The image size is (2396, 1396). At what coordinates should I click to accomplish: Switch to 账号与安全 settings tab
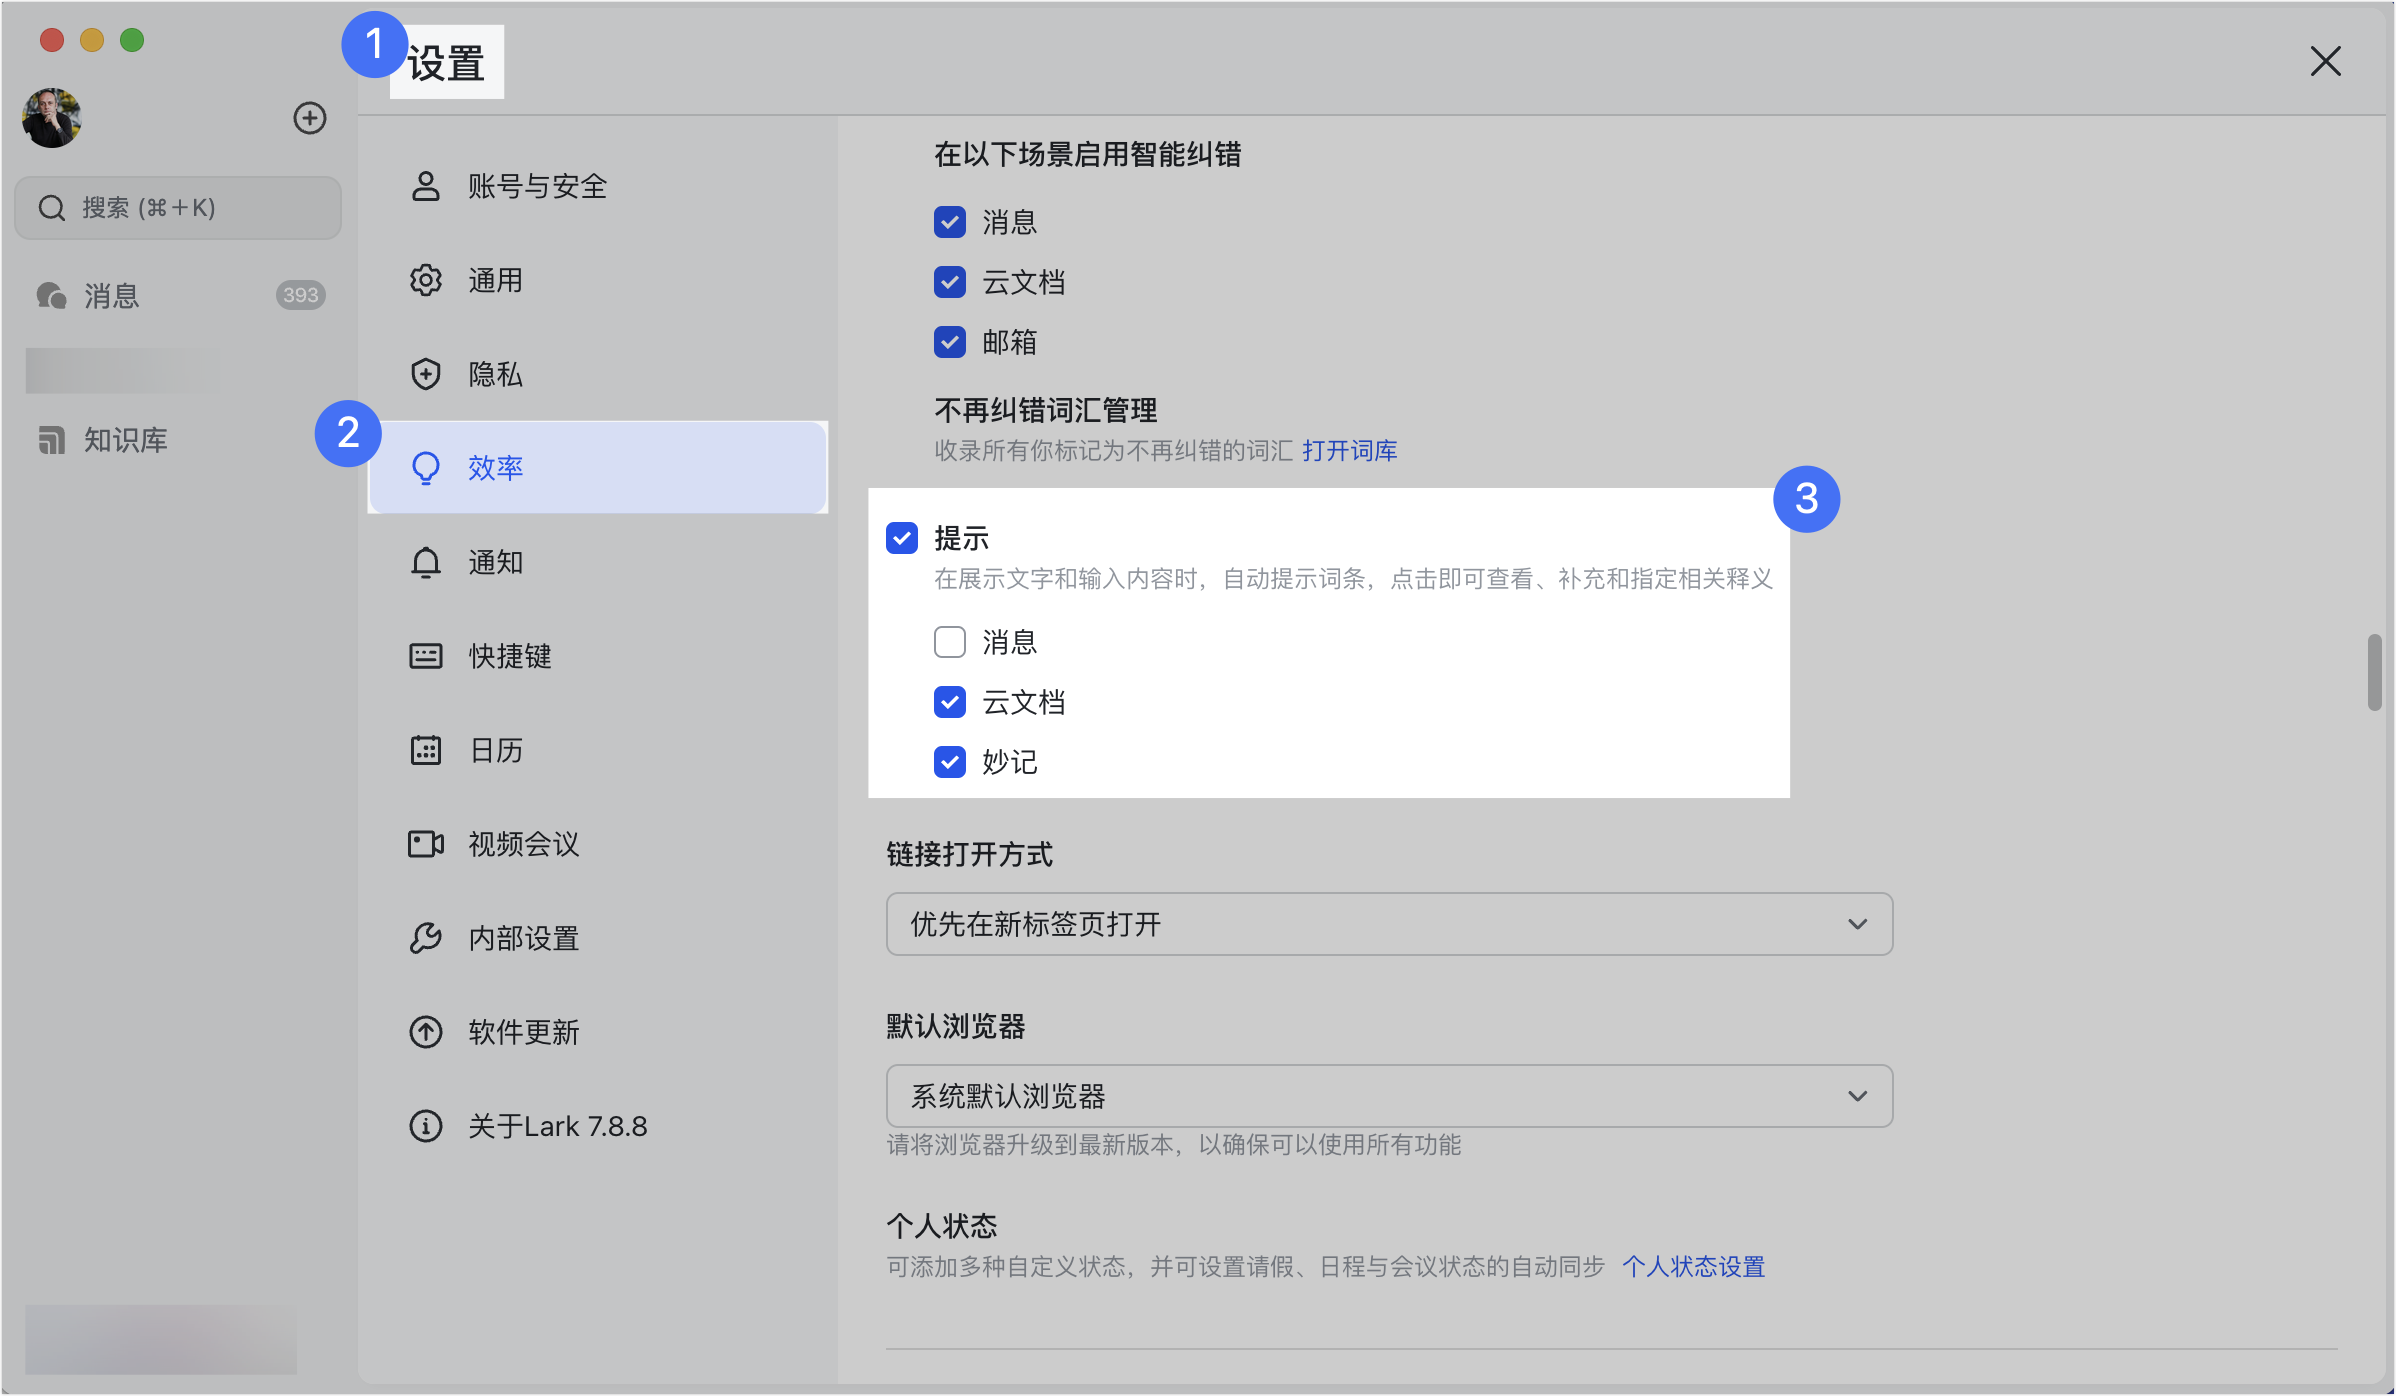(x=537, y=186)
